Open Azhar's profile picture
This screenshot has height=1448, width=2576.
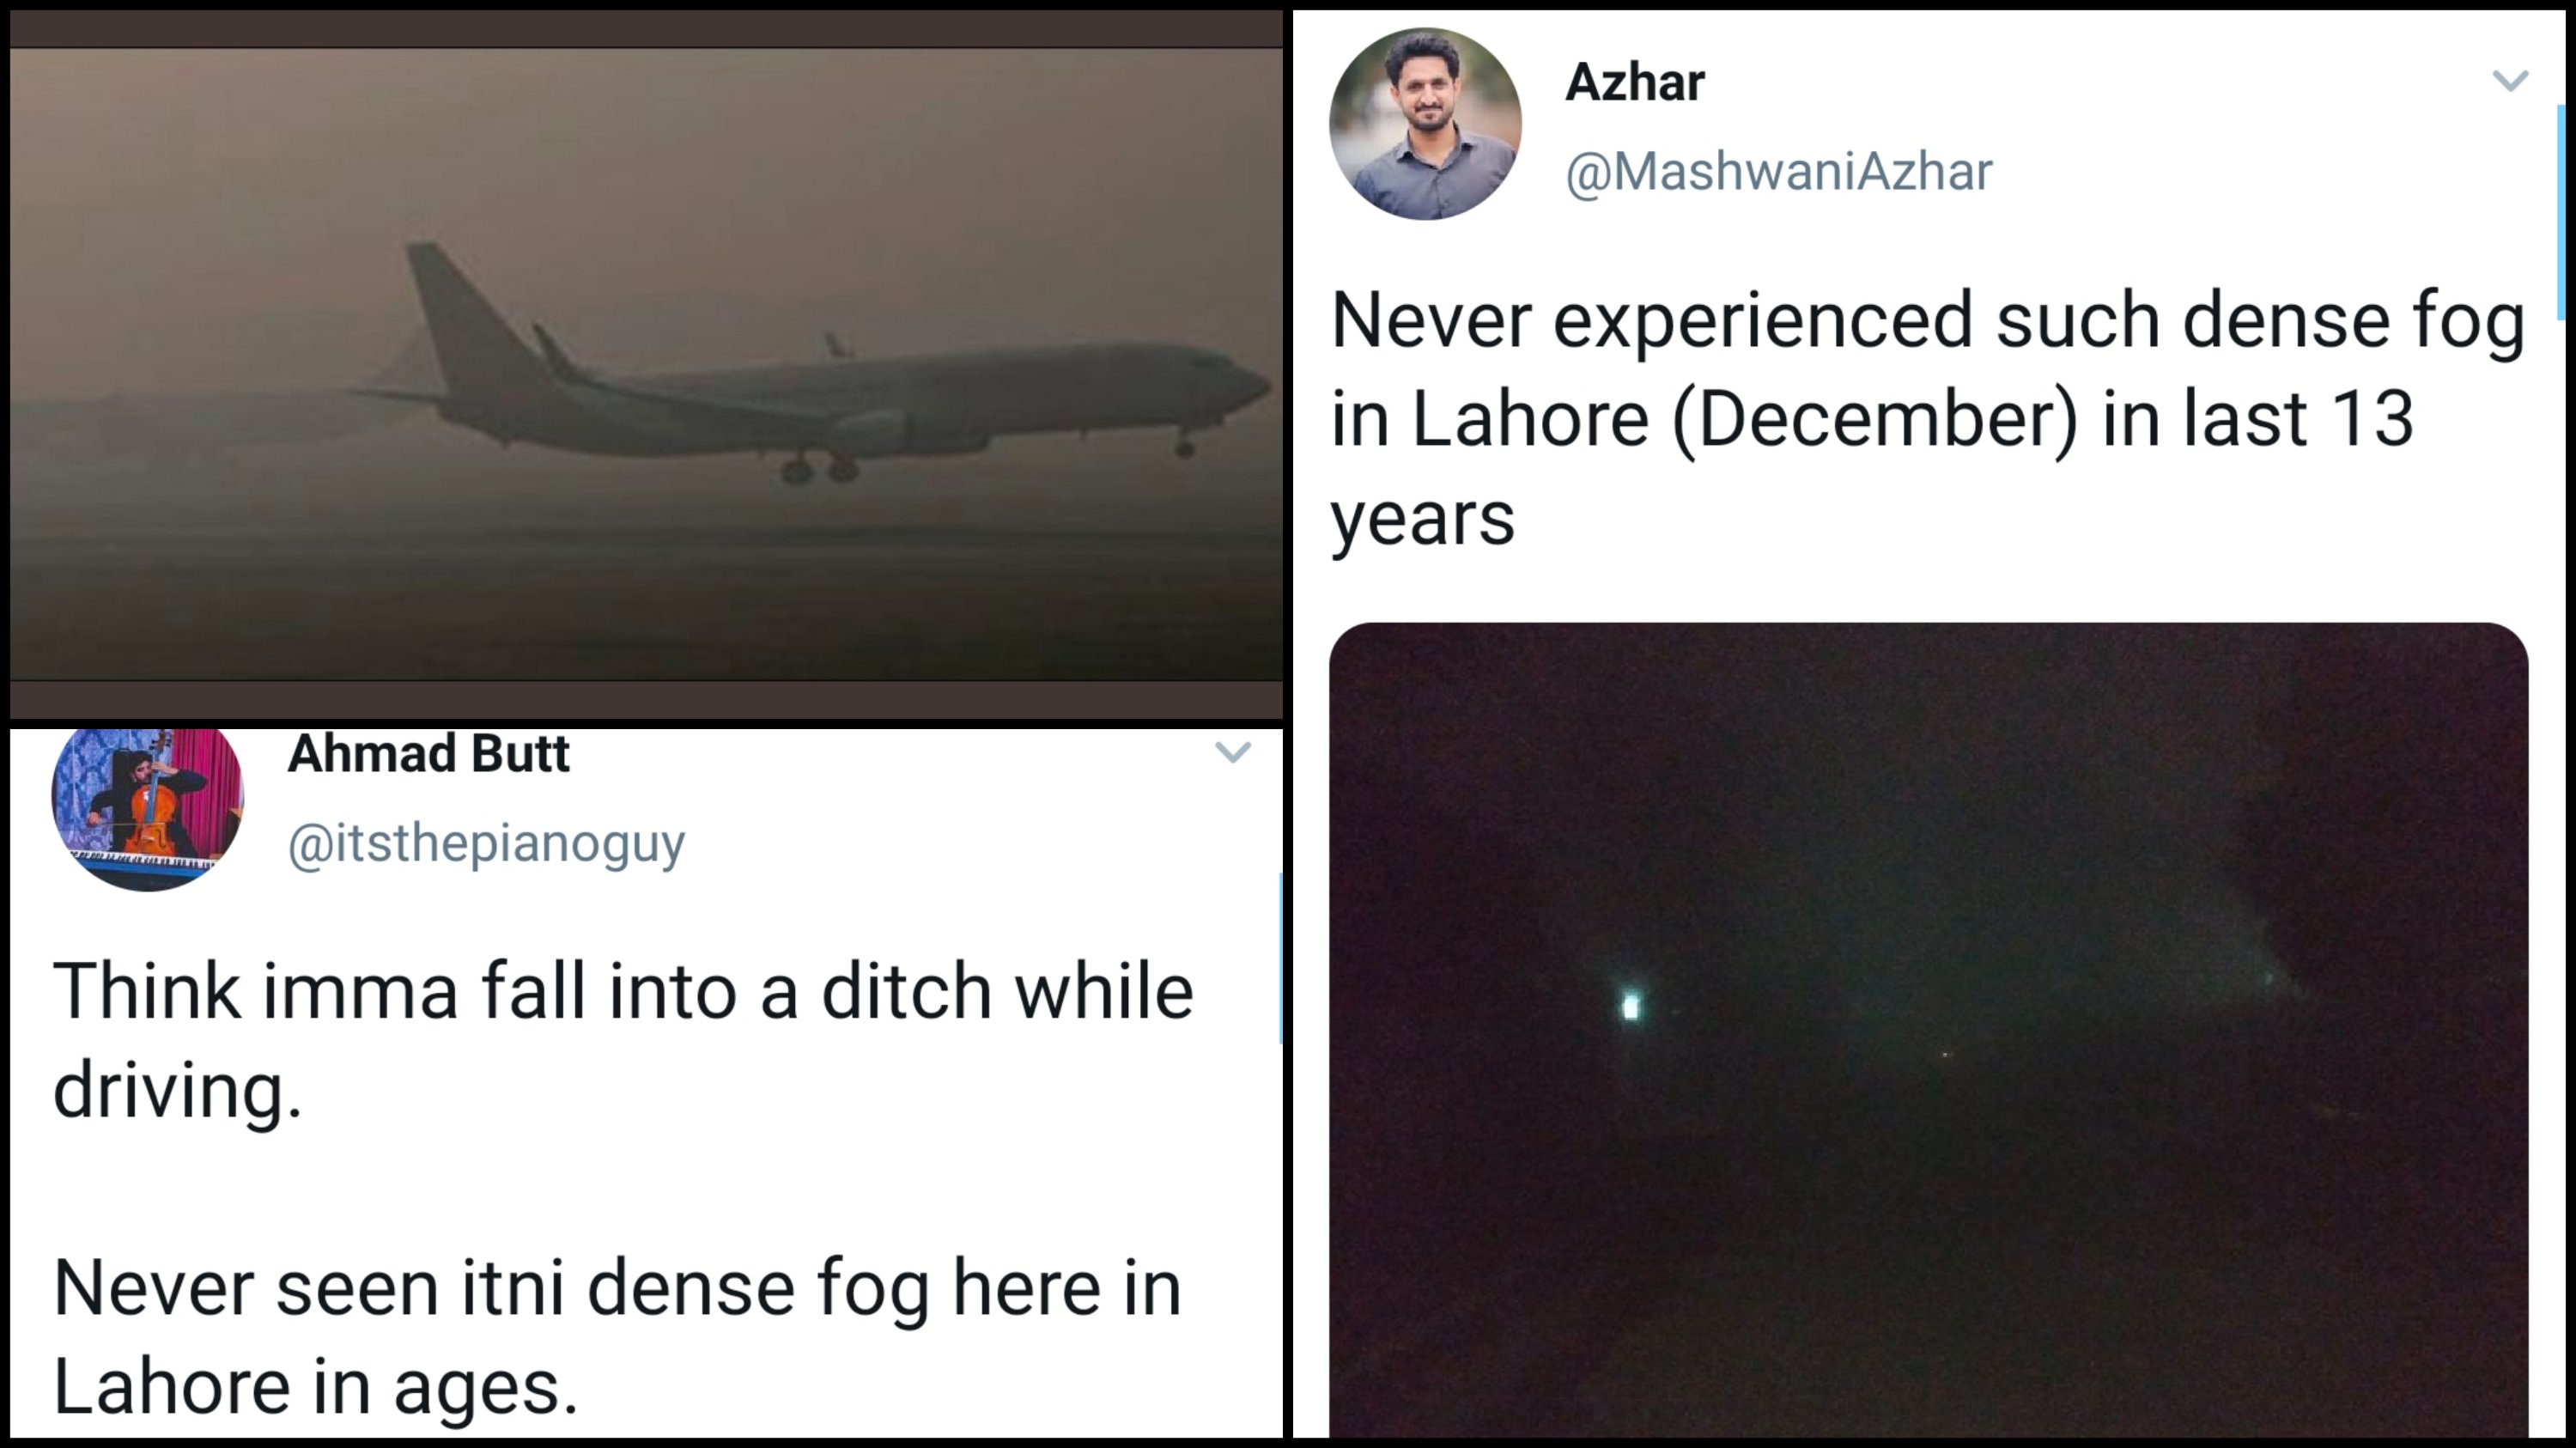tap(1425, 124)
